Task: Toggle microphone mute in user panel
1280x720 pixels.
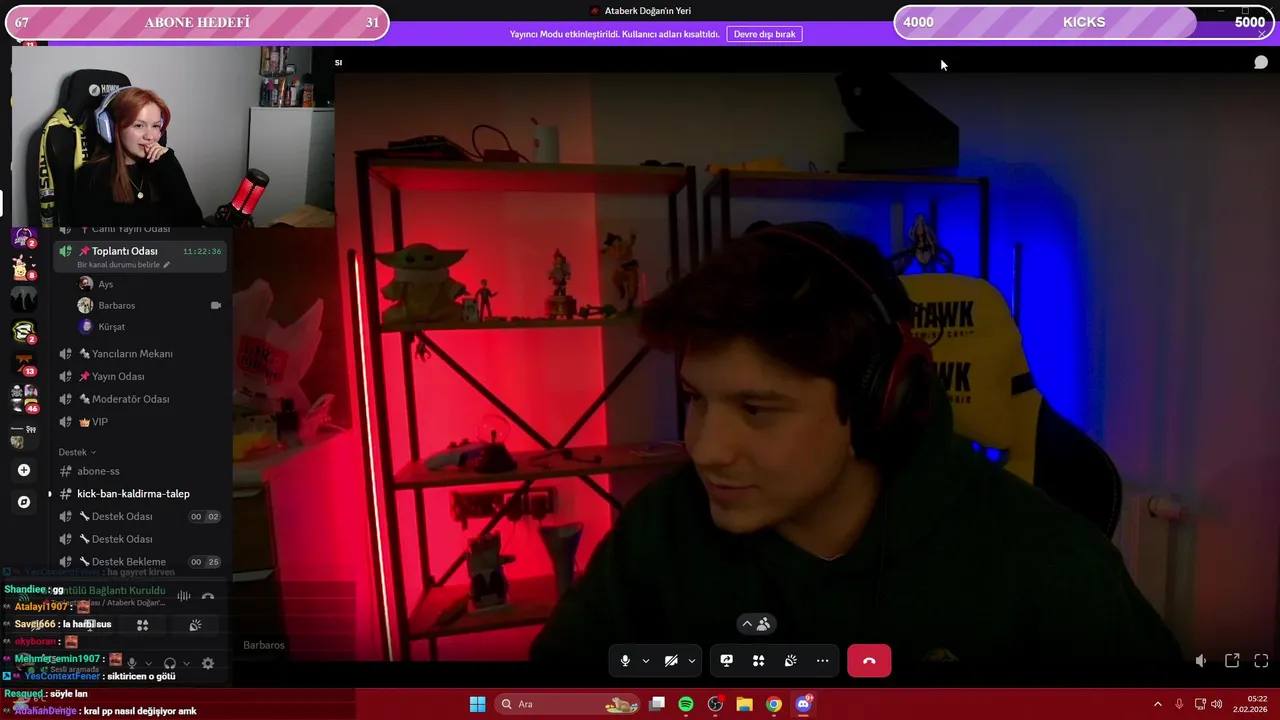Action: pos(131,663)
